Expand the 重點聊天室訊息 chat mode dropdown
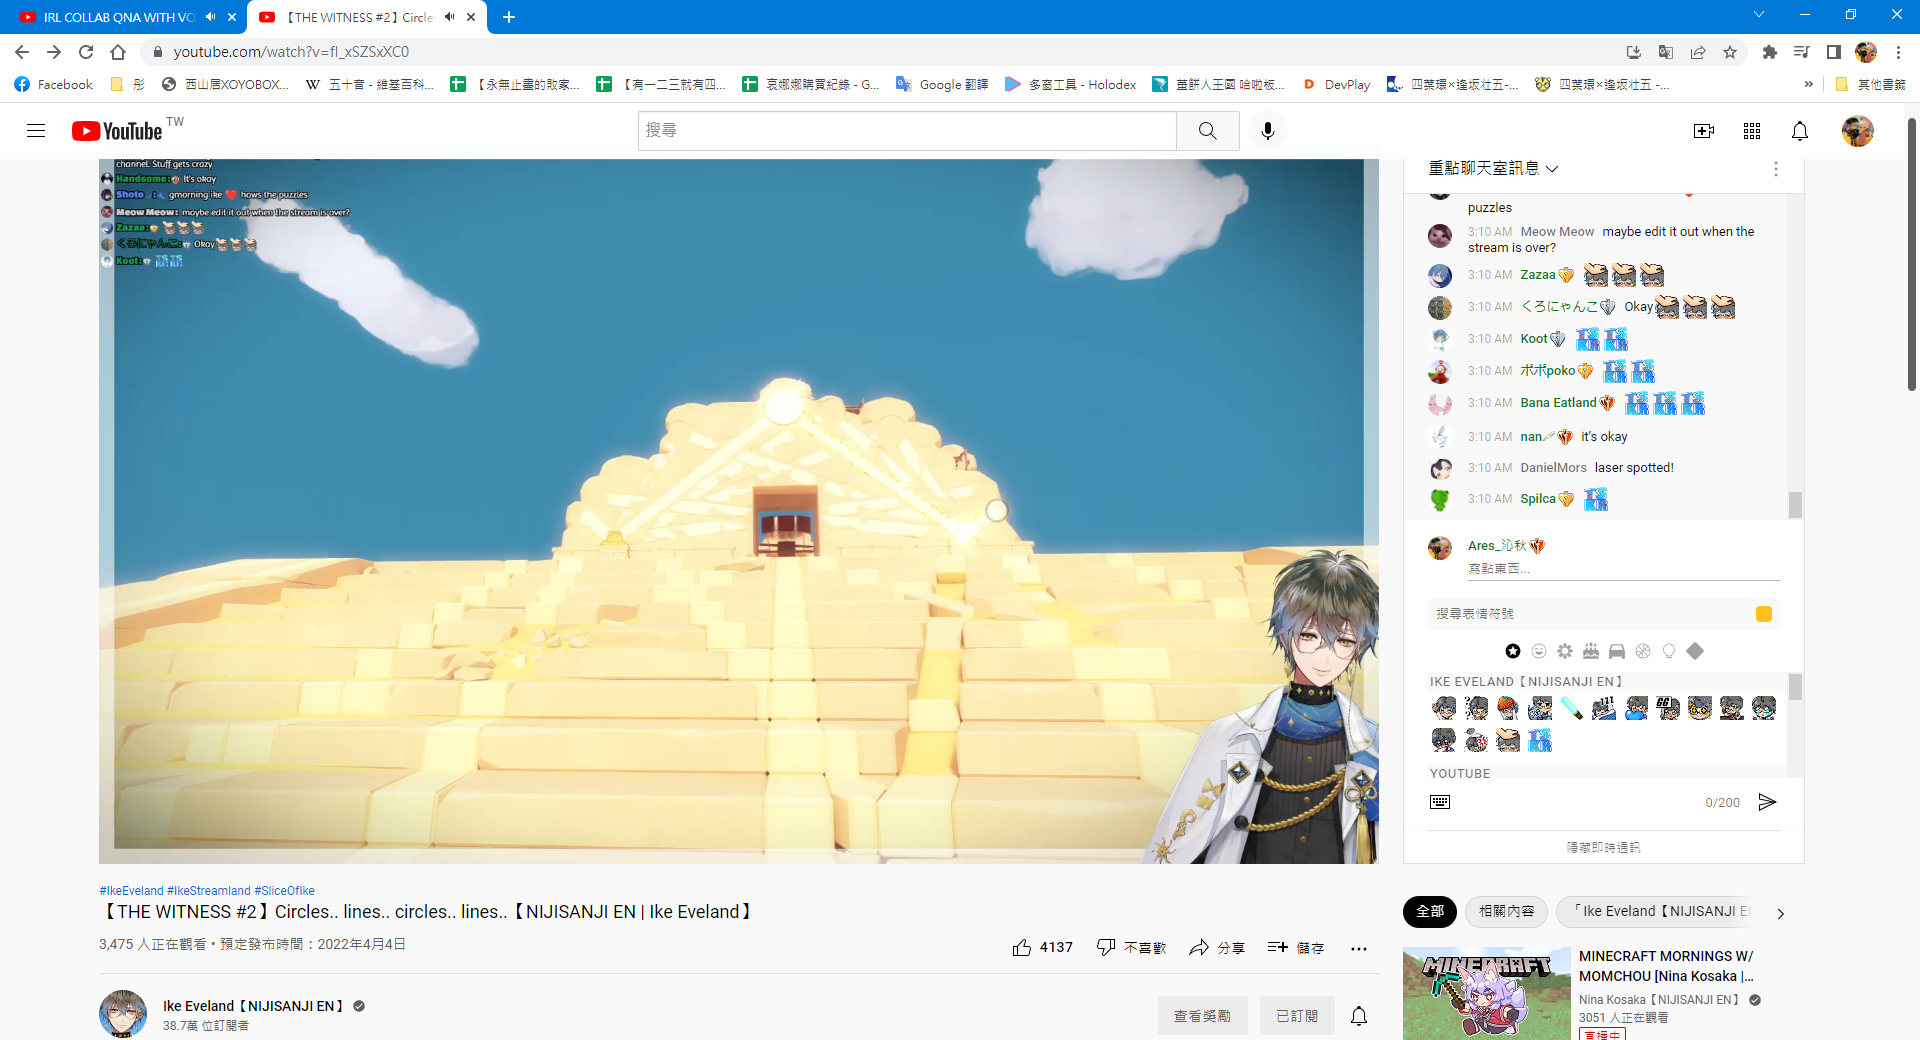 [1493, 169]
